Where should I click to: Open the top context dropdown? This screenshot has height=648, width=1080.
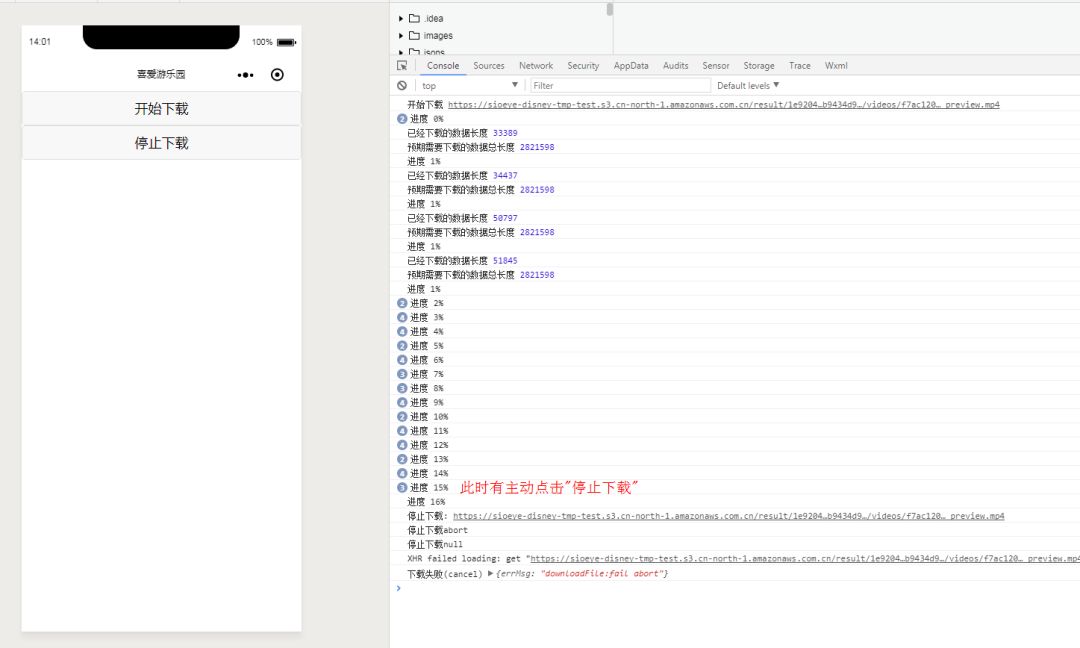tap(470, 85)
